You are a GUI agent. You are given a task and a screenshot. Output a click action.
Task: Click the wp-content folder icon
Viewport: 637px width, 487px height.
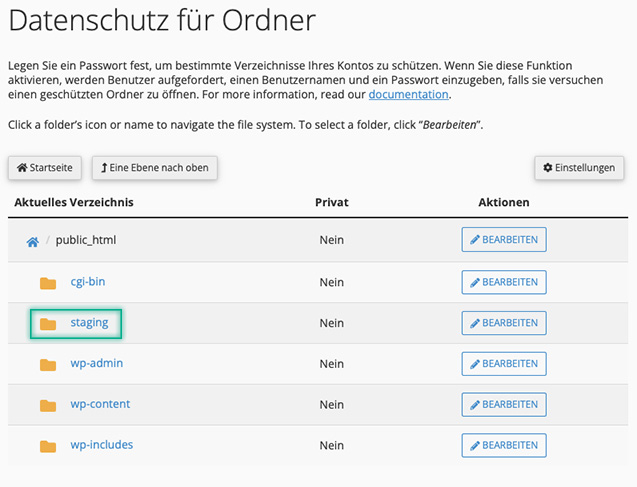[x=48, y=405]
